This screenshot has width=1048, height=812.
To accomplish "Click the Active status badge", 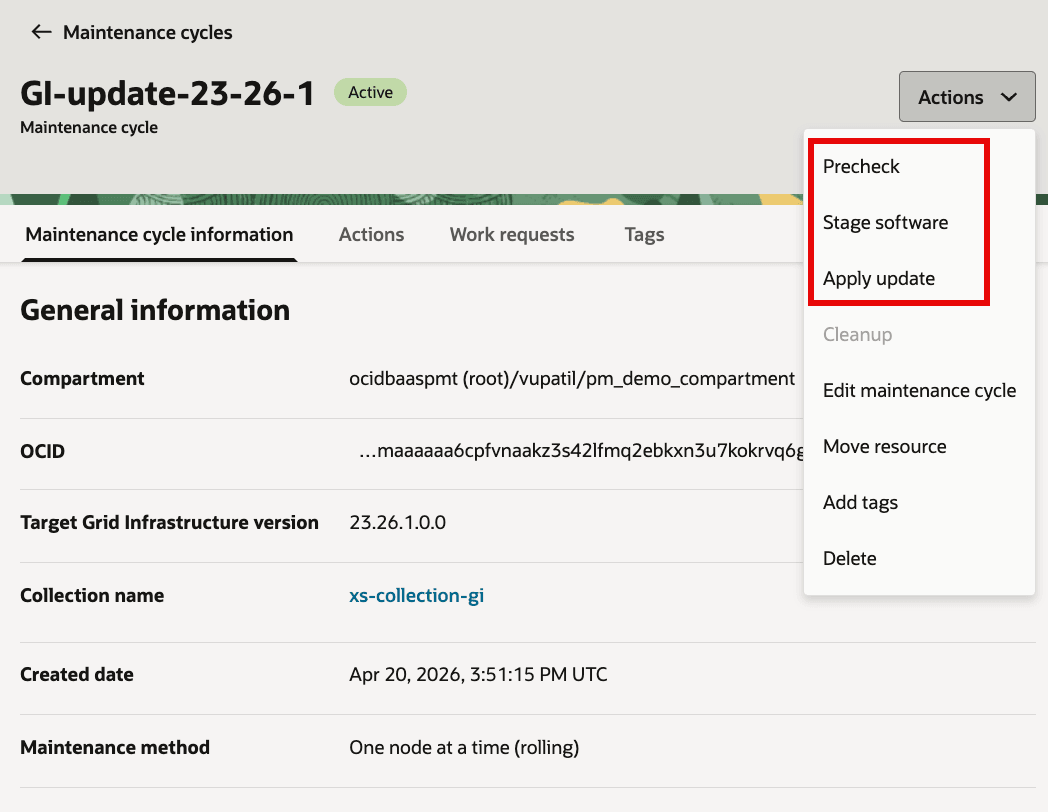I will [370, 92].
